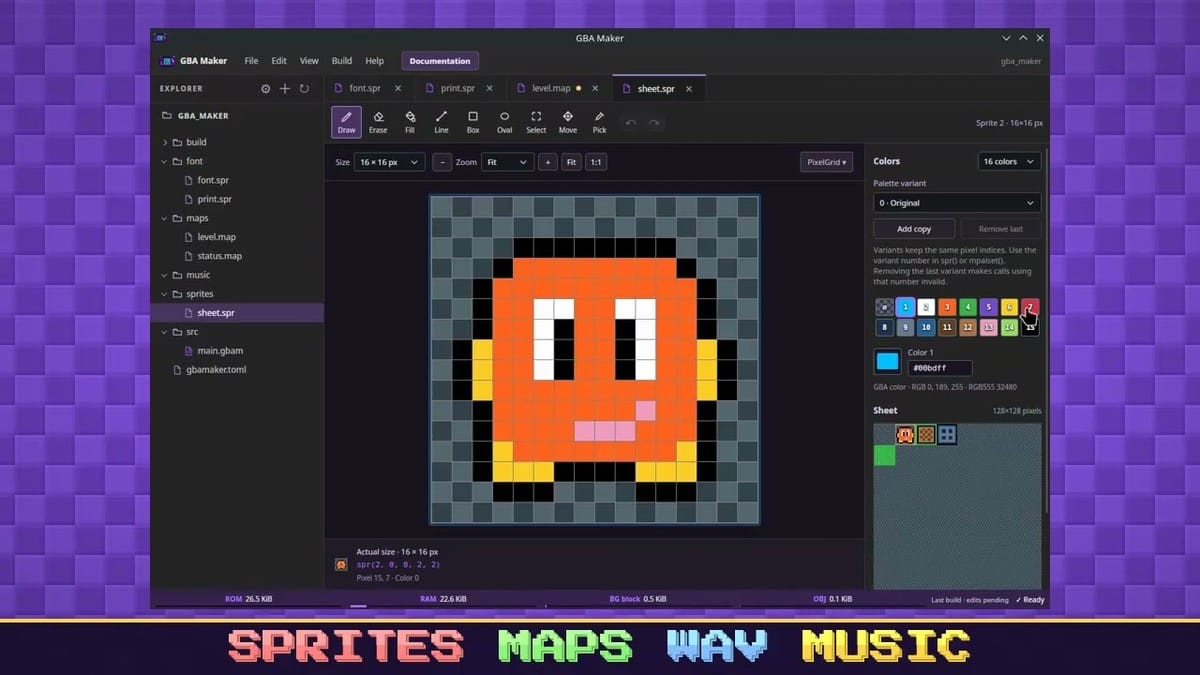Click the GBA Maker logo icon
The height and width of the screenshot is (675, 1200).
pyautogui.click(x=168, y=60)
